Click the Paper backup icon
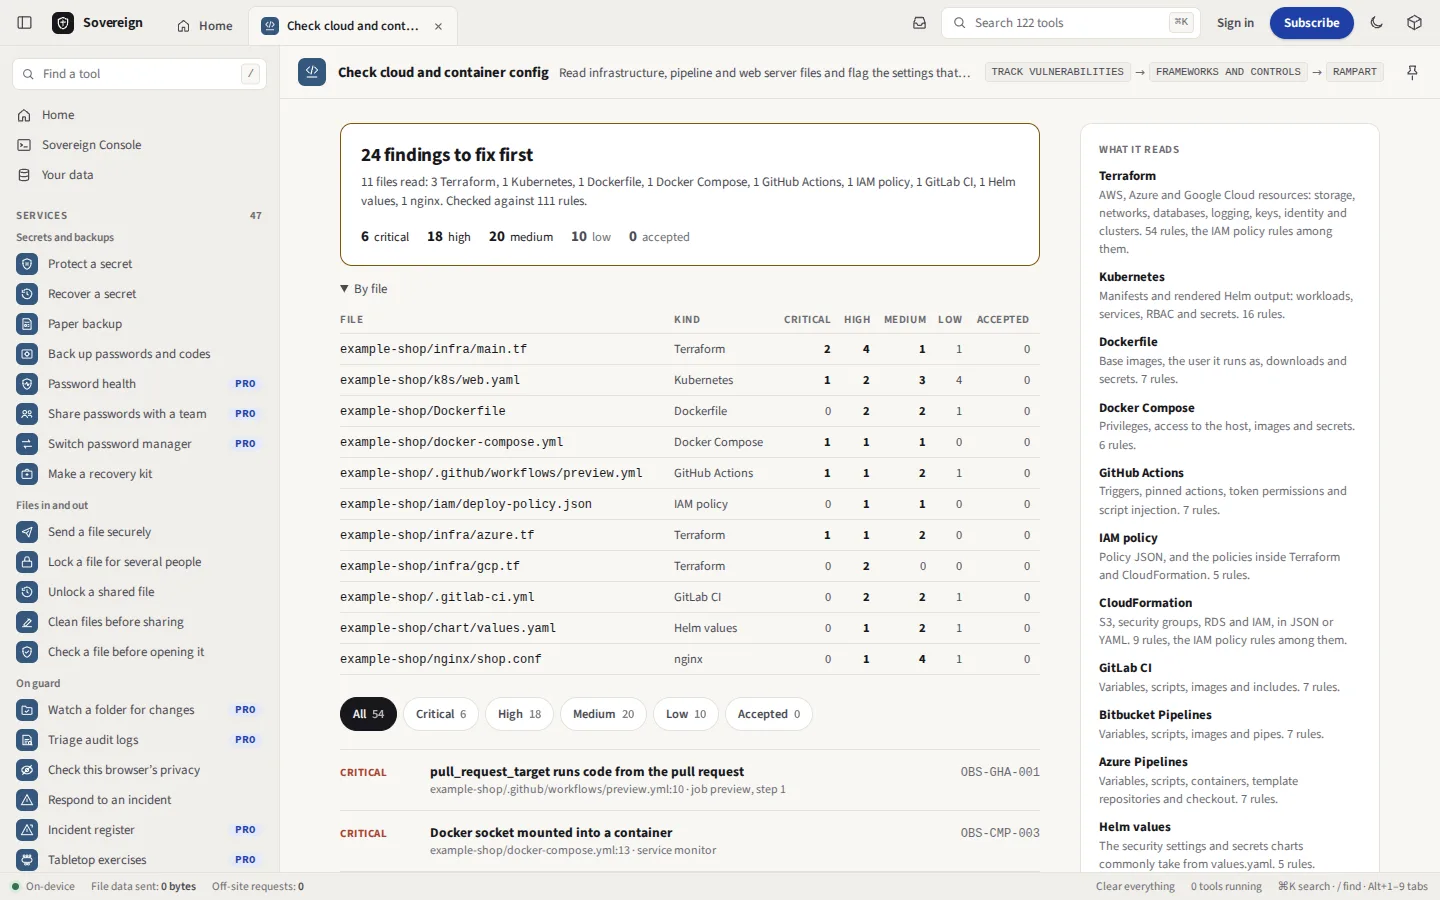 [27, 324]
